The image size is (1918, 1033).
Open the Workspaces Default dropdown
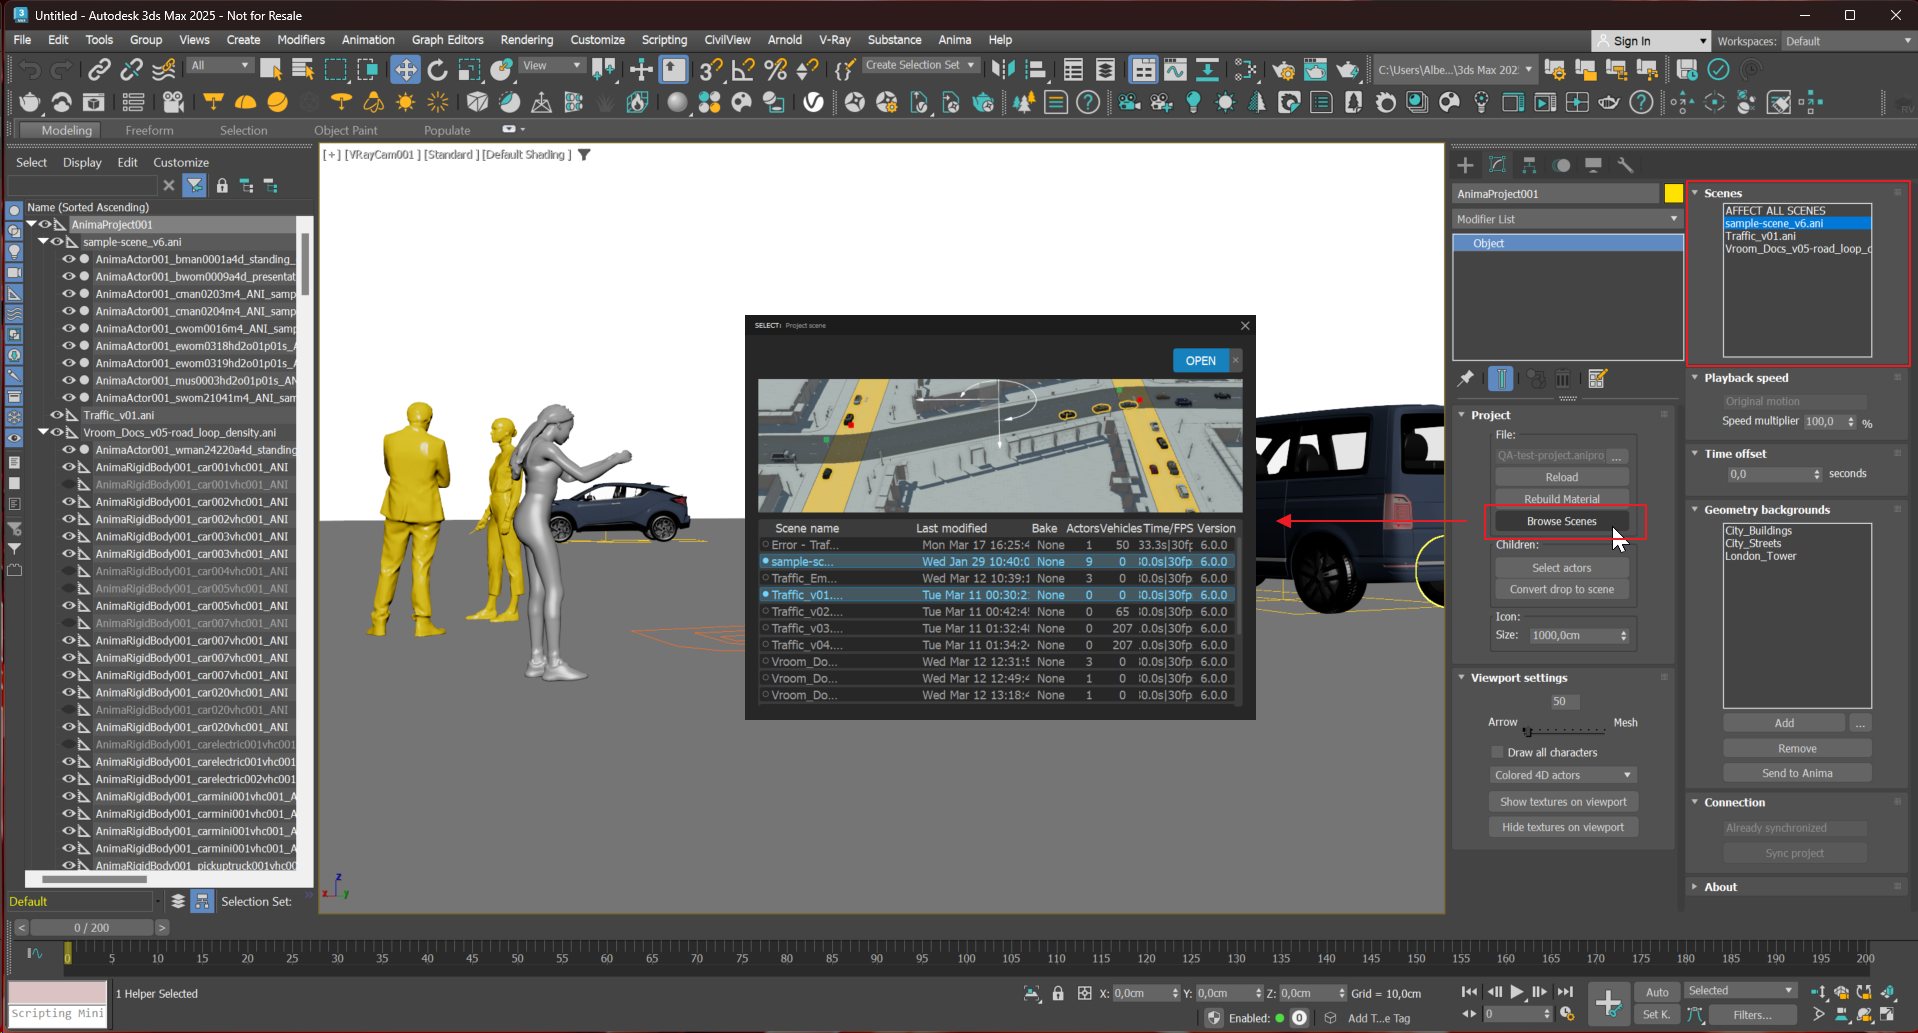pyautogui.click(x=1848, y=41)
